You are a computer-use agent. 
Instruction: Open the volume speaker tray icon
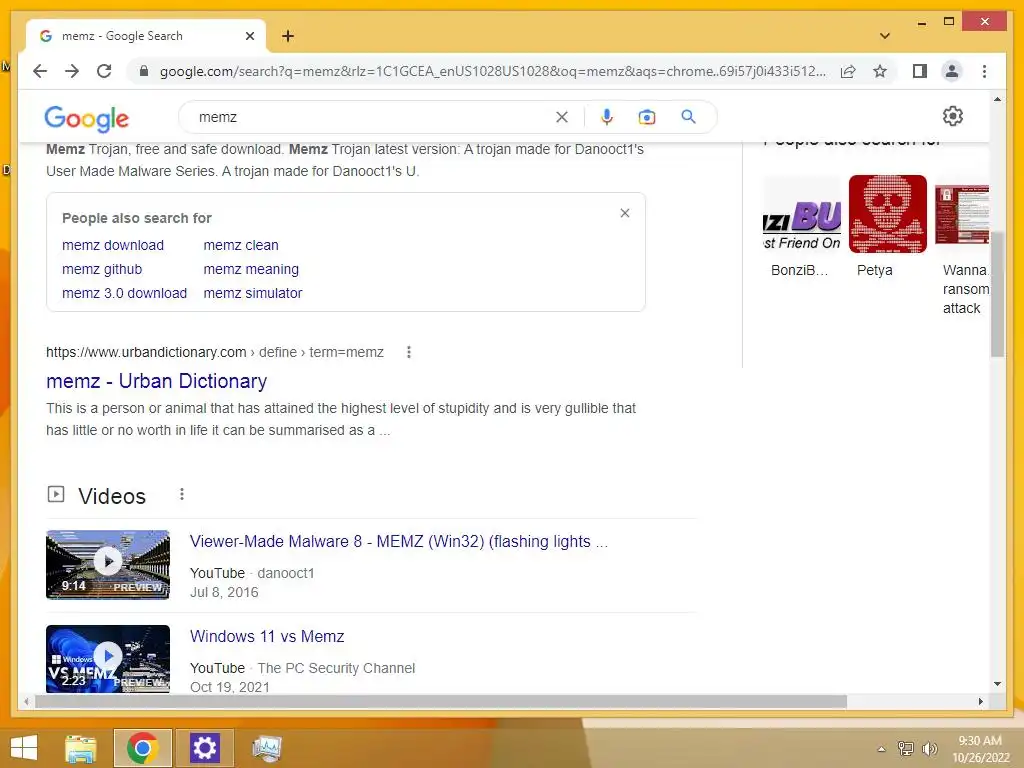tap(929, 748)
